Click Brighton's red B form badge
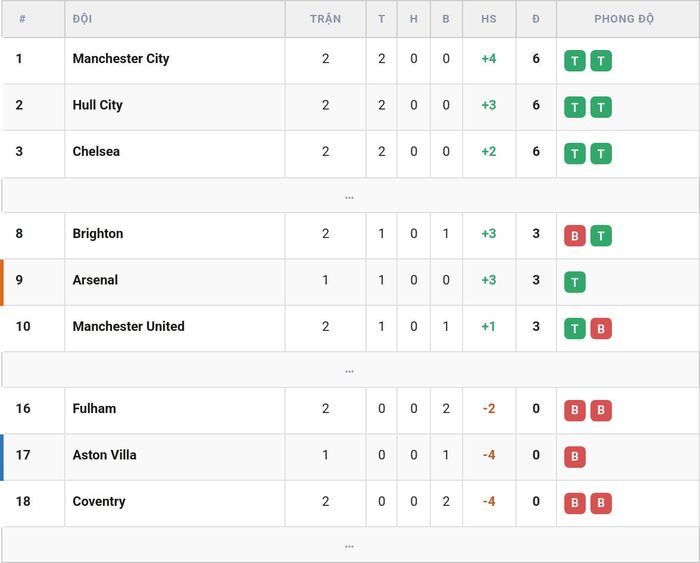 pos(575,236)
